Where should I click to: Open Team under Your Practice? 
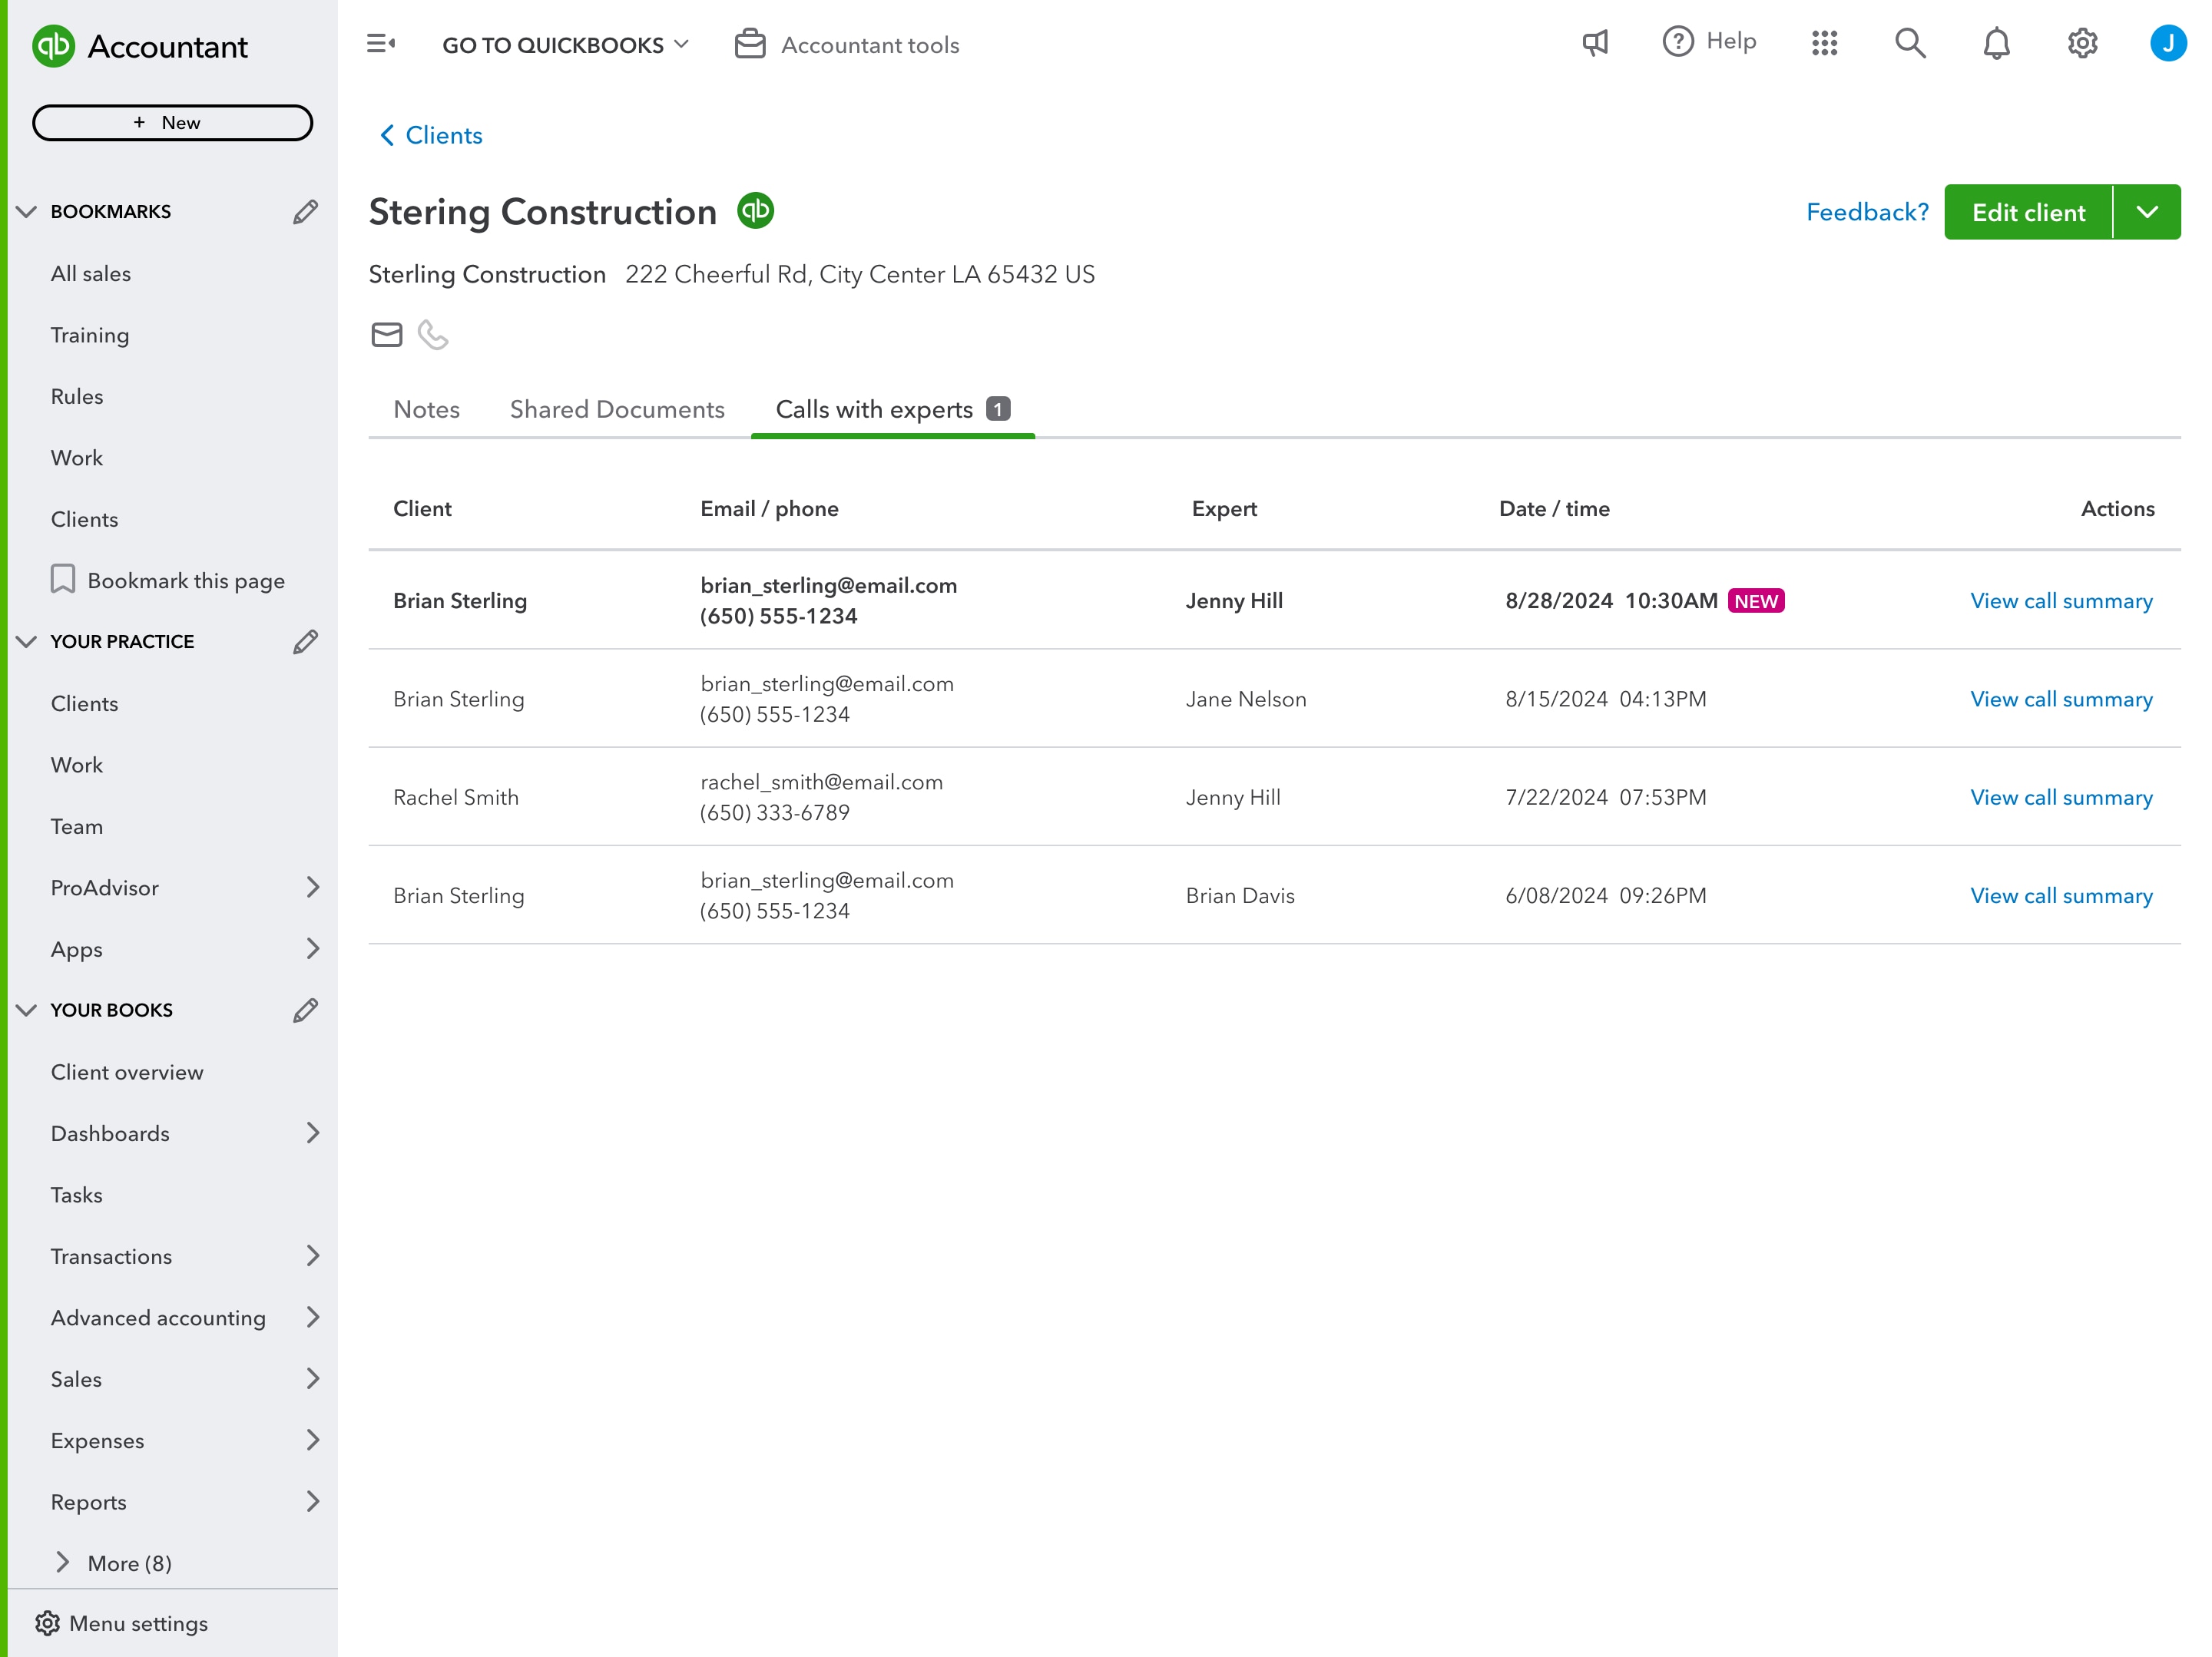pos(77,827)
